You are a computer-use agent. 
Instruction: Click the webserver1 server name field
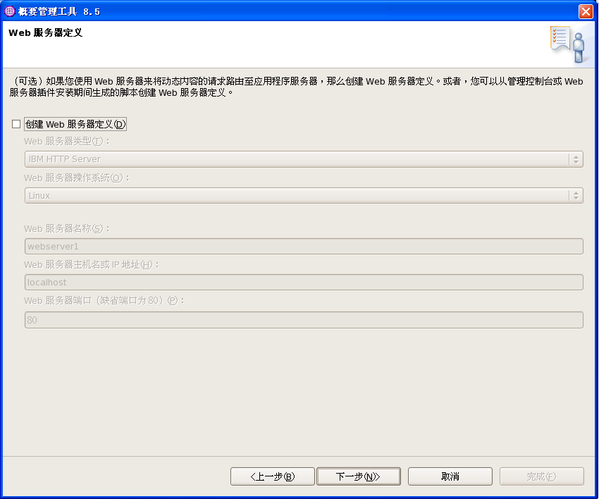coord(304,246)
